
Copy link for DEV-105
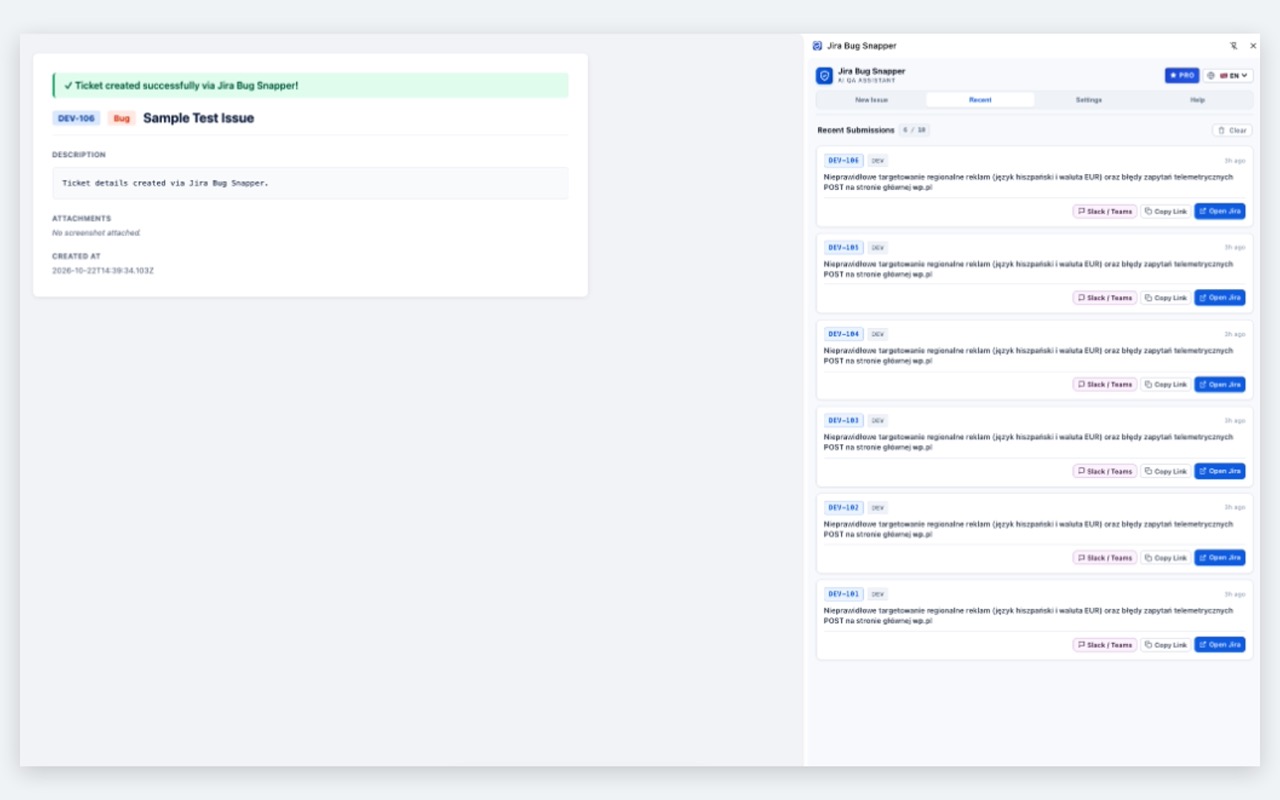coord(1166,298)
